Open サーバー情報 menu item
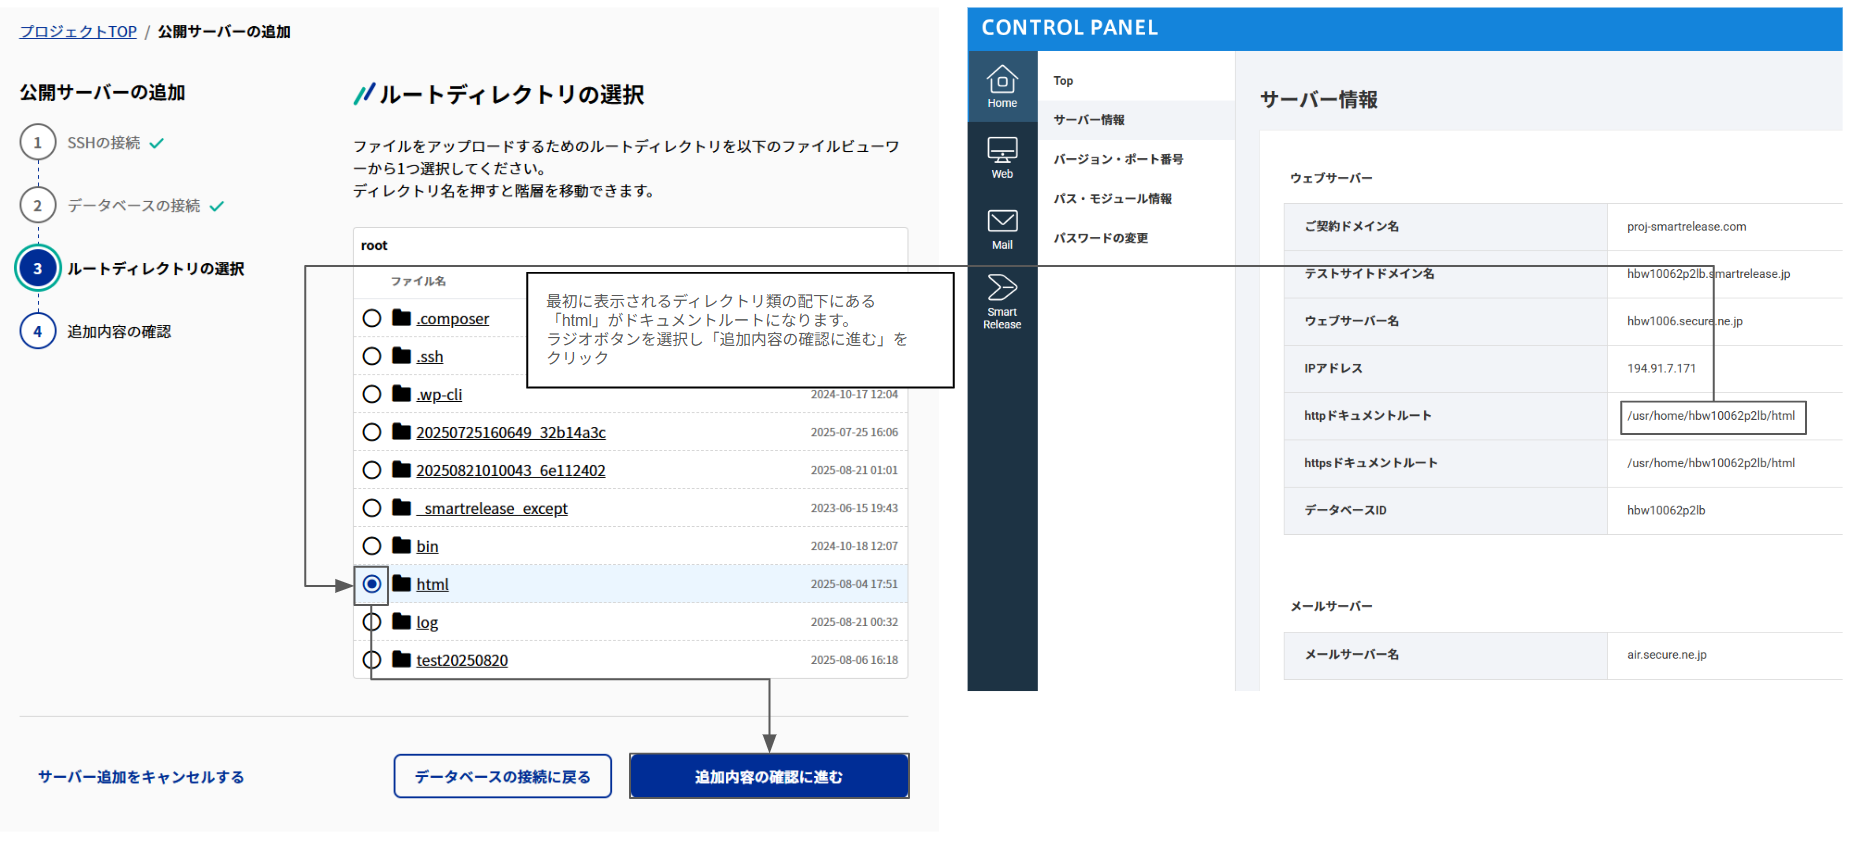The image size is (1857, 845). coord(1089,120)
